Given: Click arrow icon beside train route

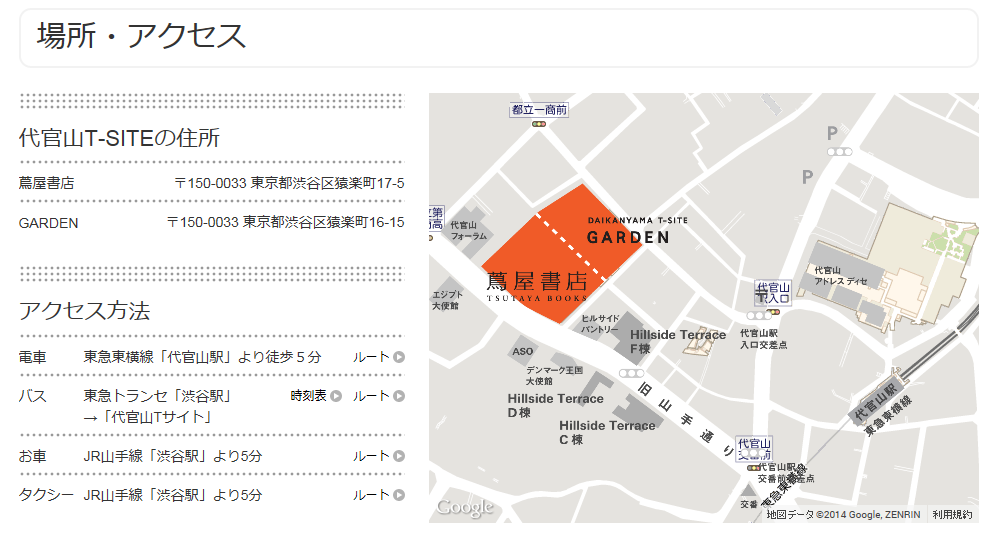Looking at the screenshot, I should point(399,358).
